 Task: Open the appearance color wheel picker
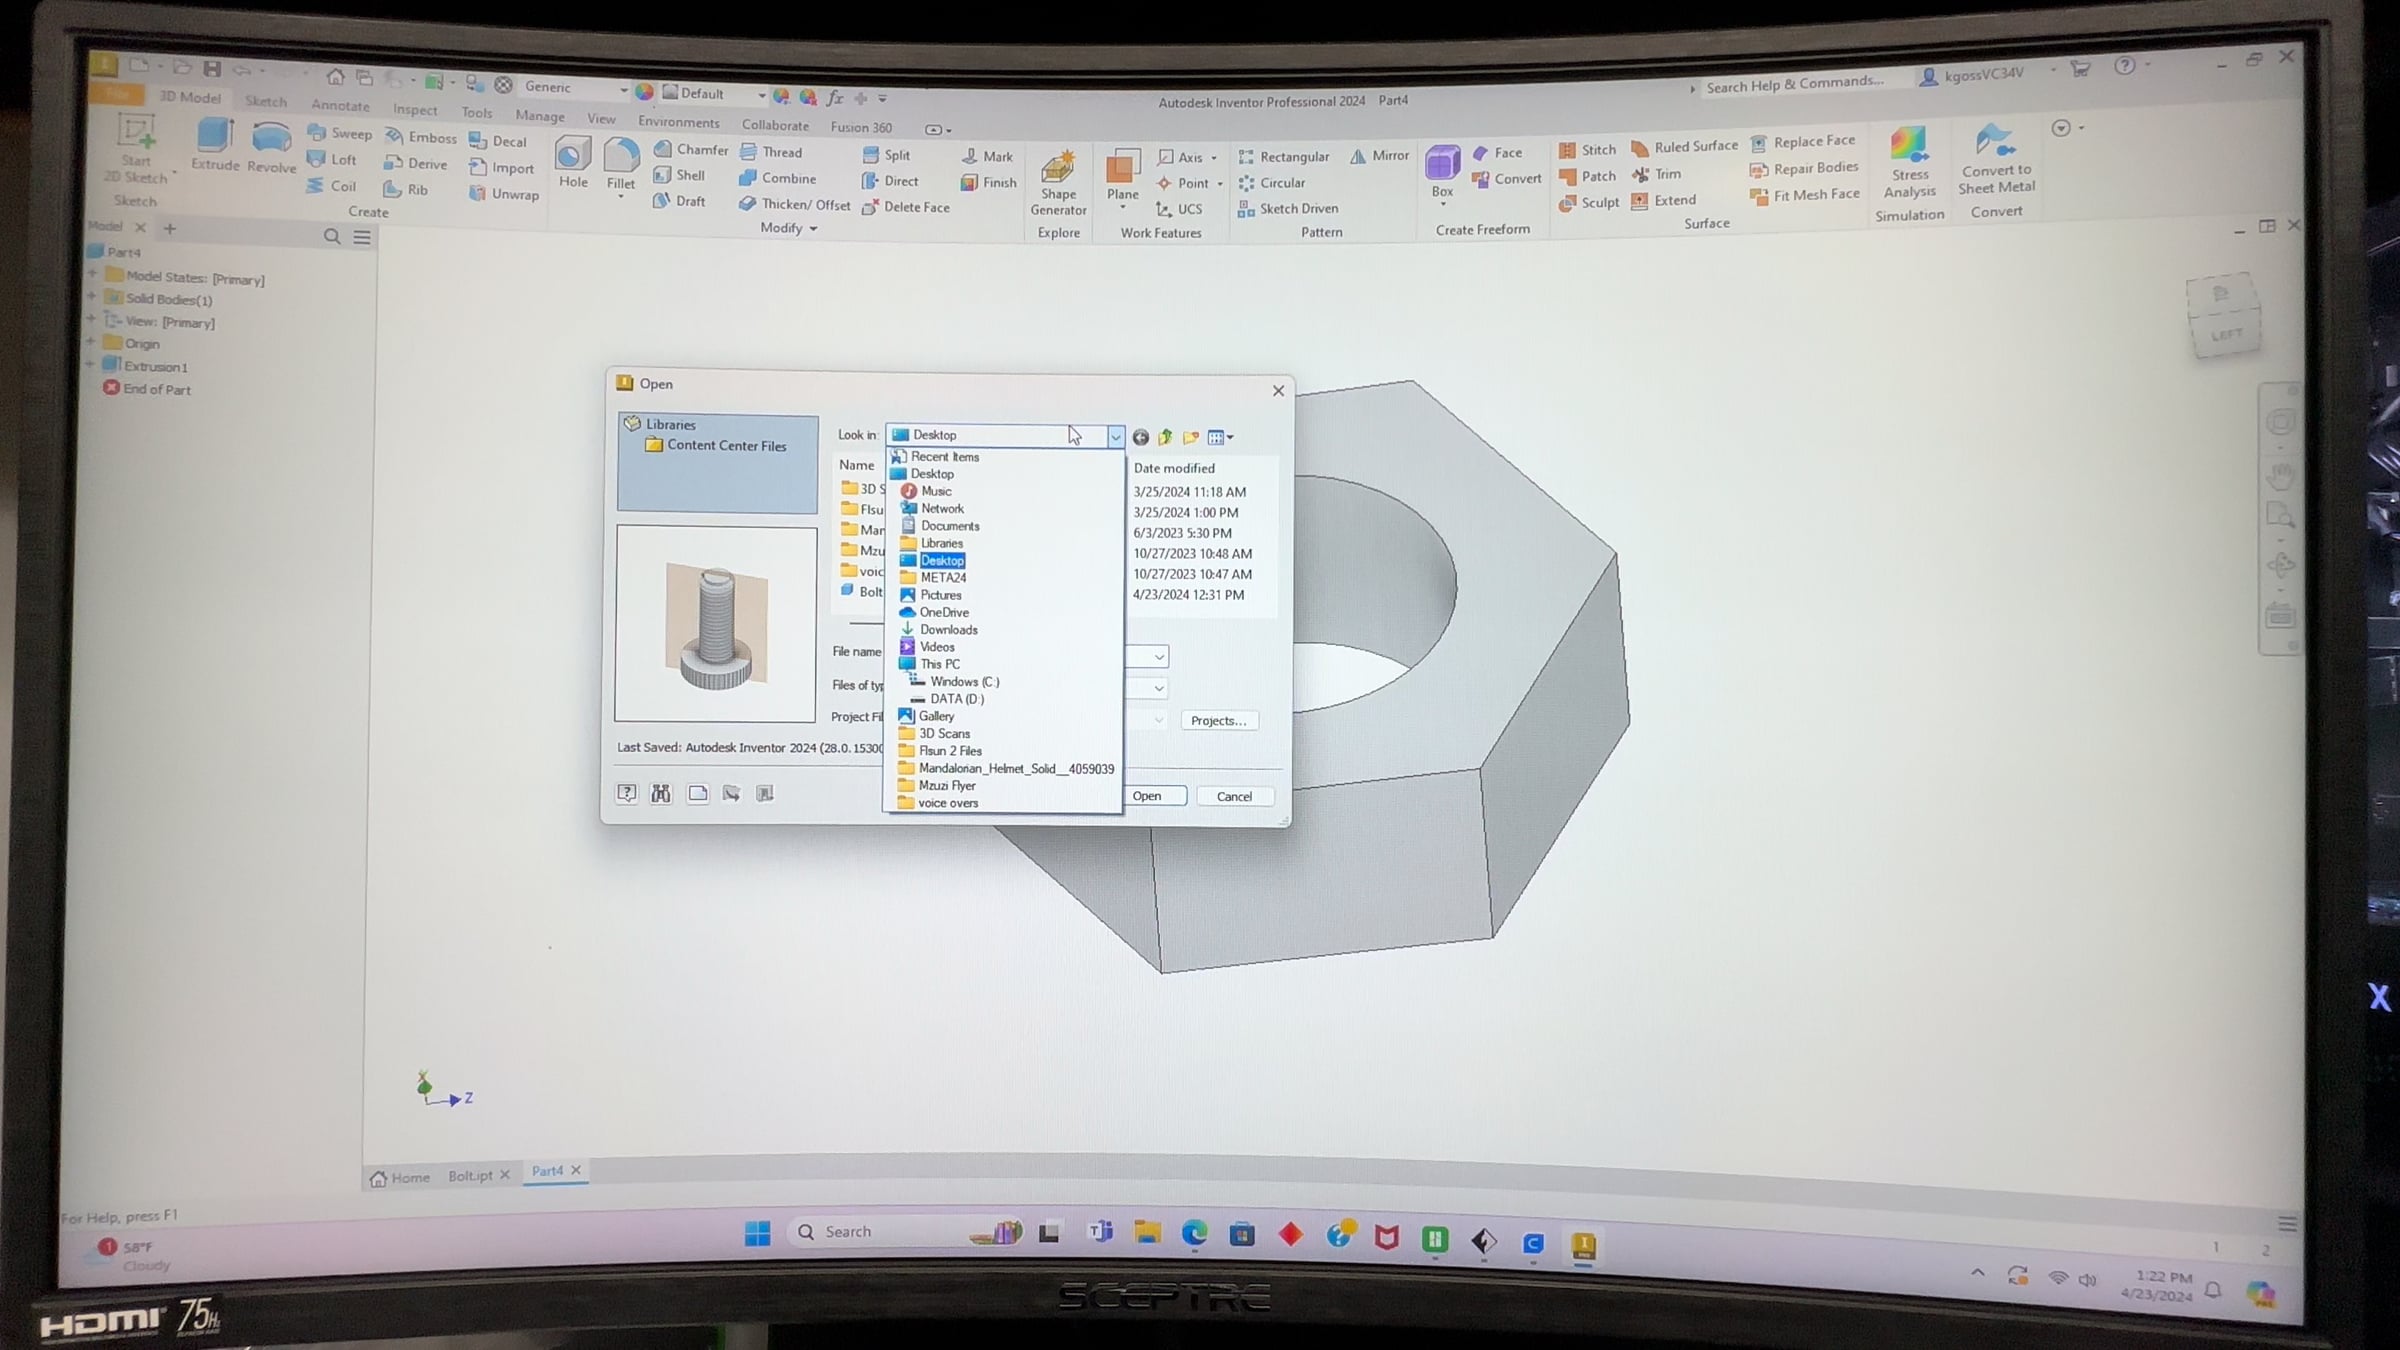tap(645, 92)
